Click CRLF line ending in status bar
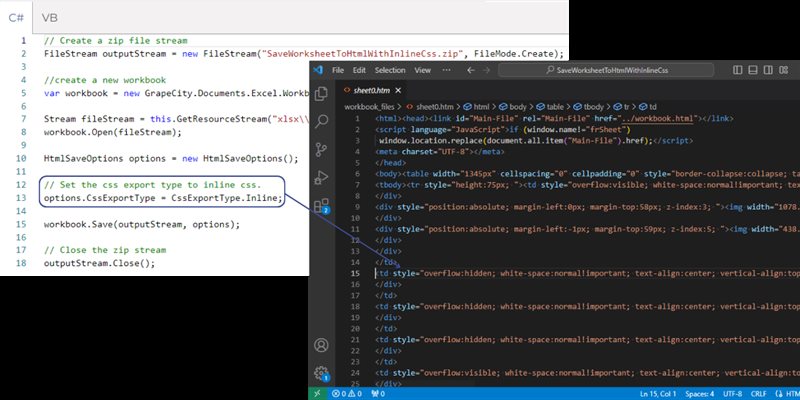This screenshot has height=400, width=800. click(x=758, y=394)
